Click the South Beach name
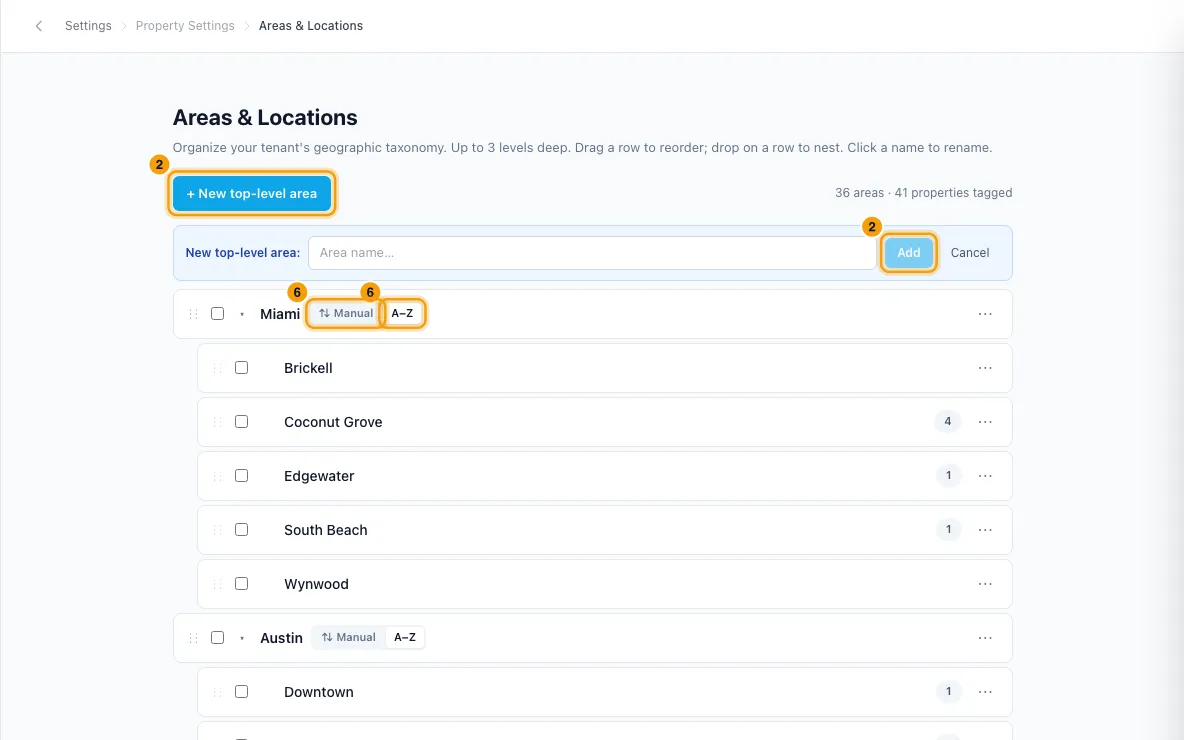This screenshot has height=740, width=1184. (325, 530)
